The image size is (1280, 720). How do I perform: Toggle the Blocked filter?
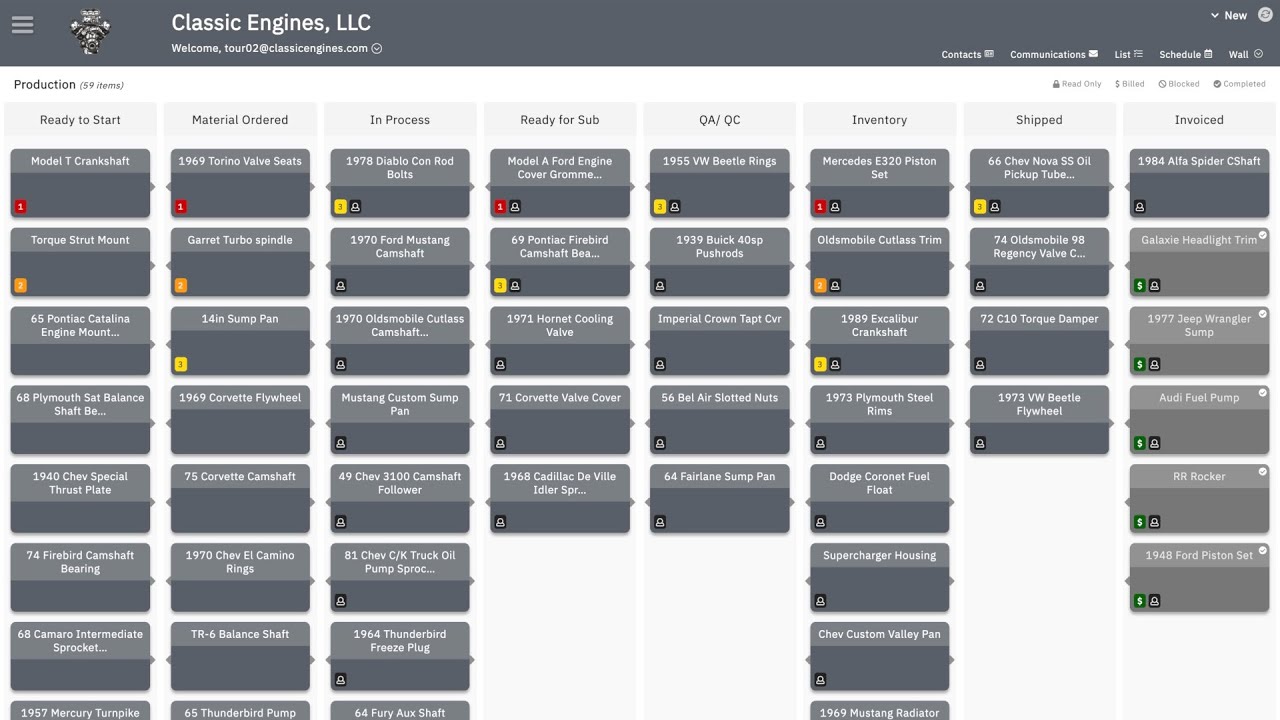tap(1178, 84)
